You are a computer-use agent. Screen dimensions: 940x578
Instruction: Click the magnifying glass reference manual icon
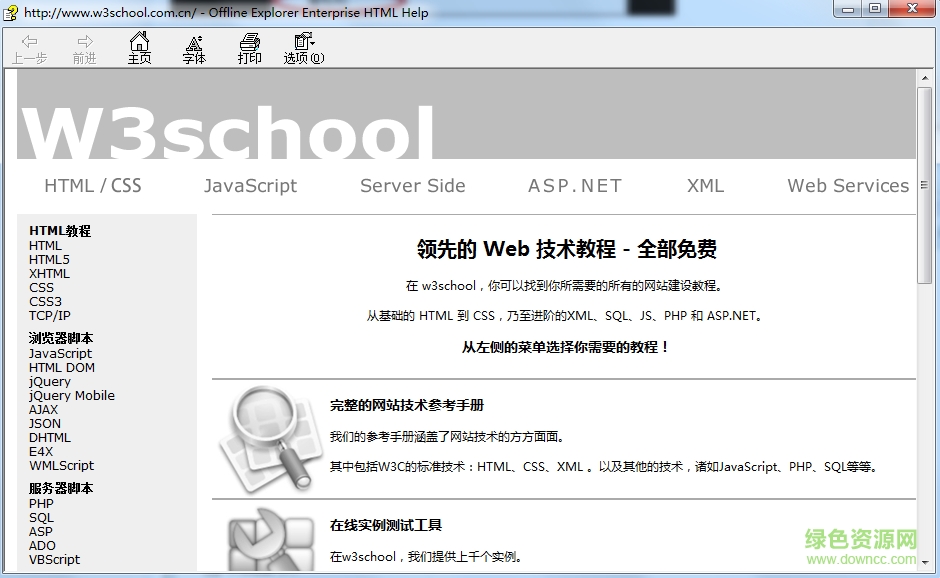tap(269, 438)
